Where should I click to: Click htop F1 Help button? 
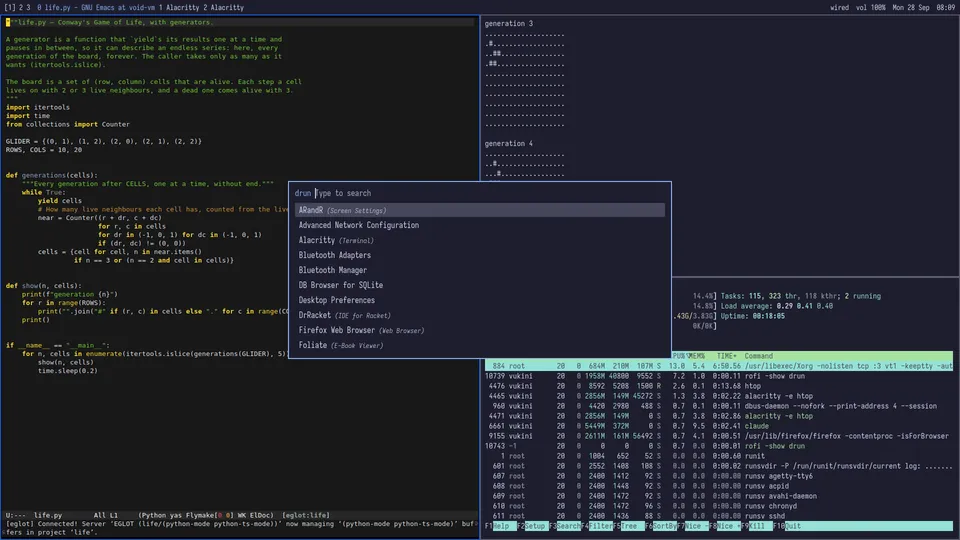501,526
